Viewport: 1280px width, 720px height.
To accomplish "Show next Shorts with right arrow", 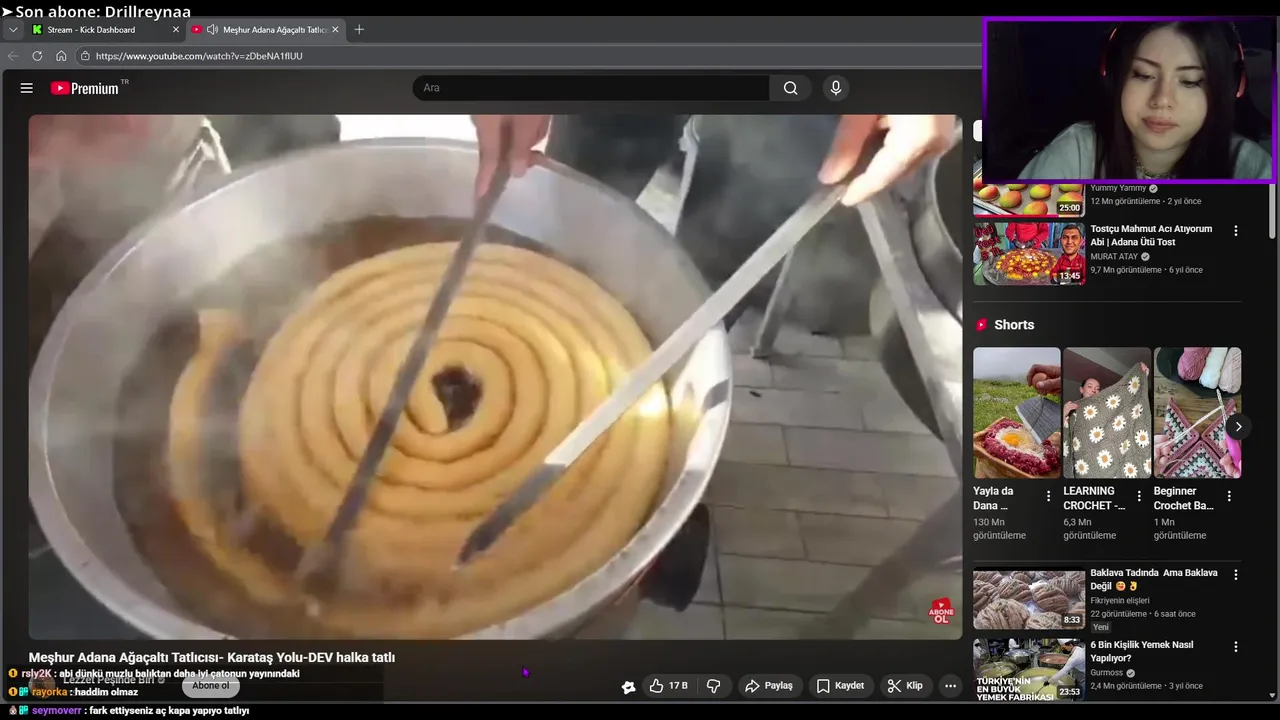I will click(x=1237, y=427).
